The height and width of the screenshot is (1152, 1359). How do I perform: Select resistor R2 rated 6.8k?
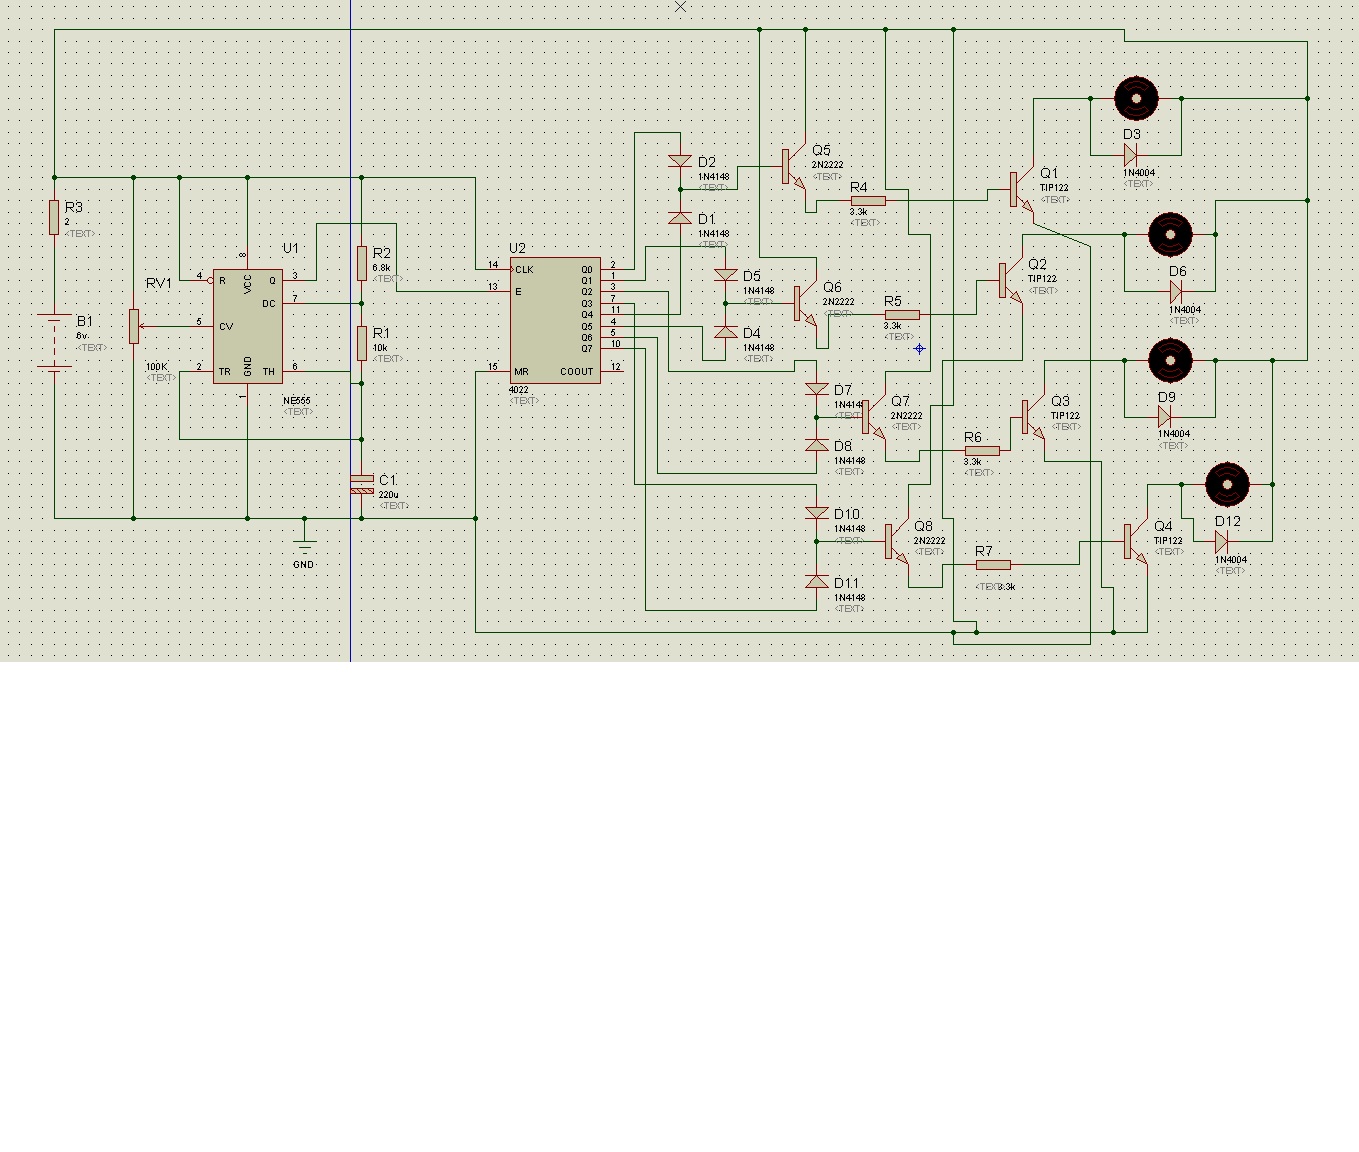point(362,263)
